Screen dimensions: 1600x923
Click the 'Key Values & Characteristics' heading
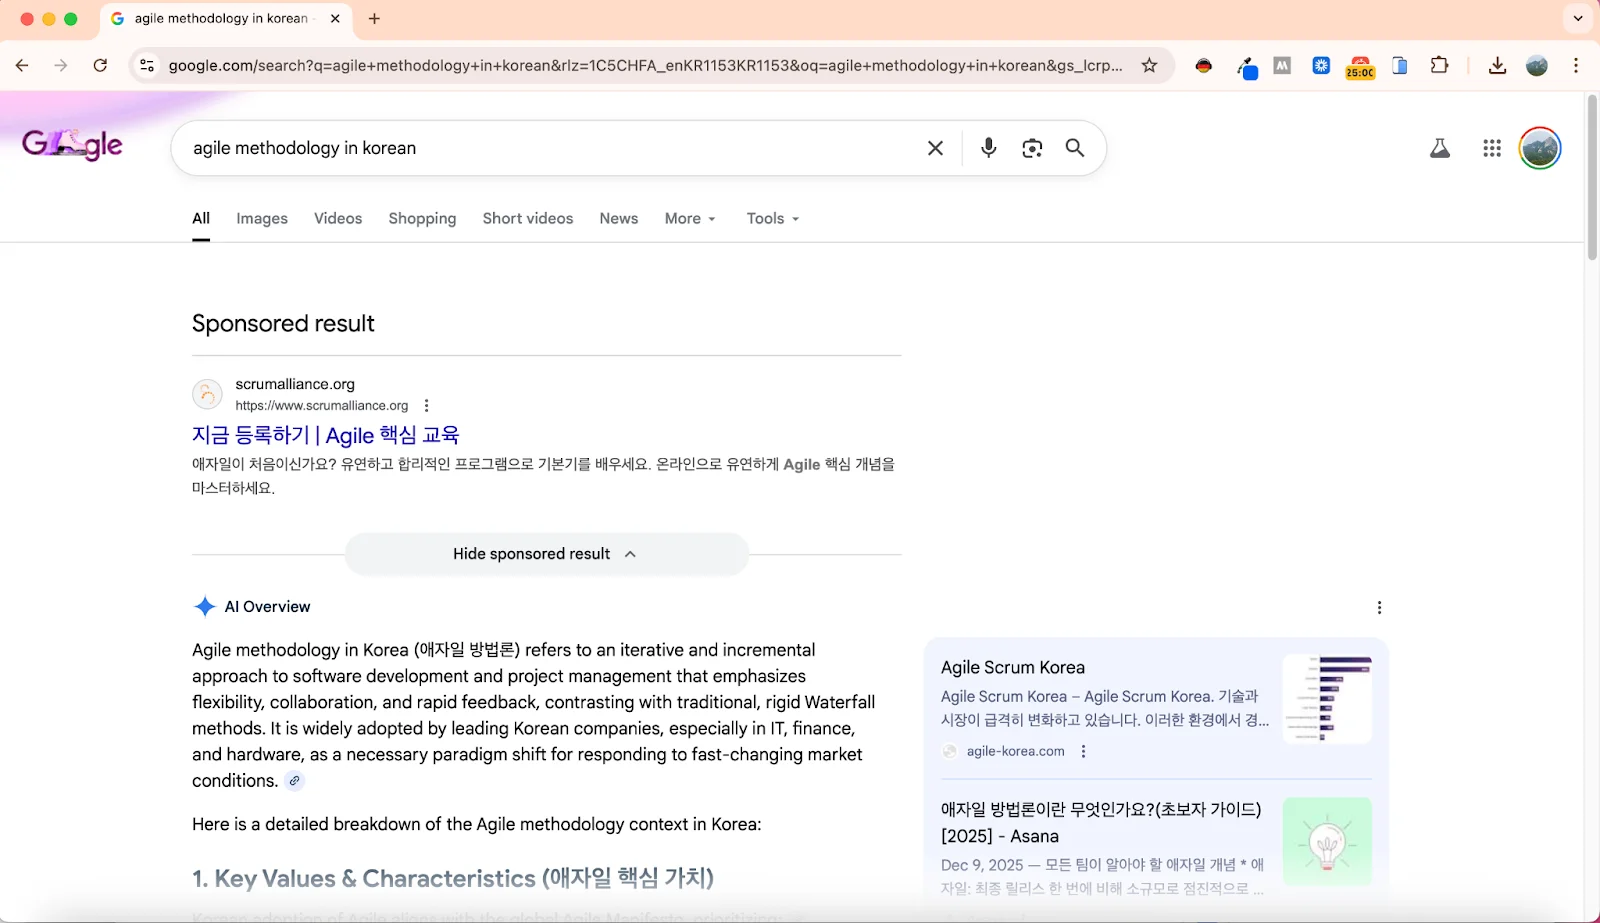coord(453,878)
